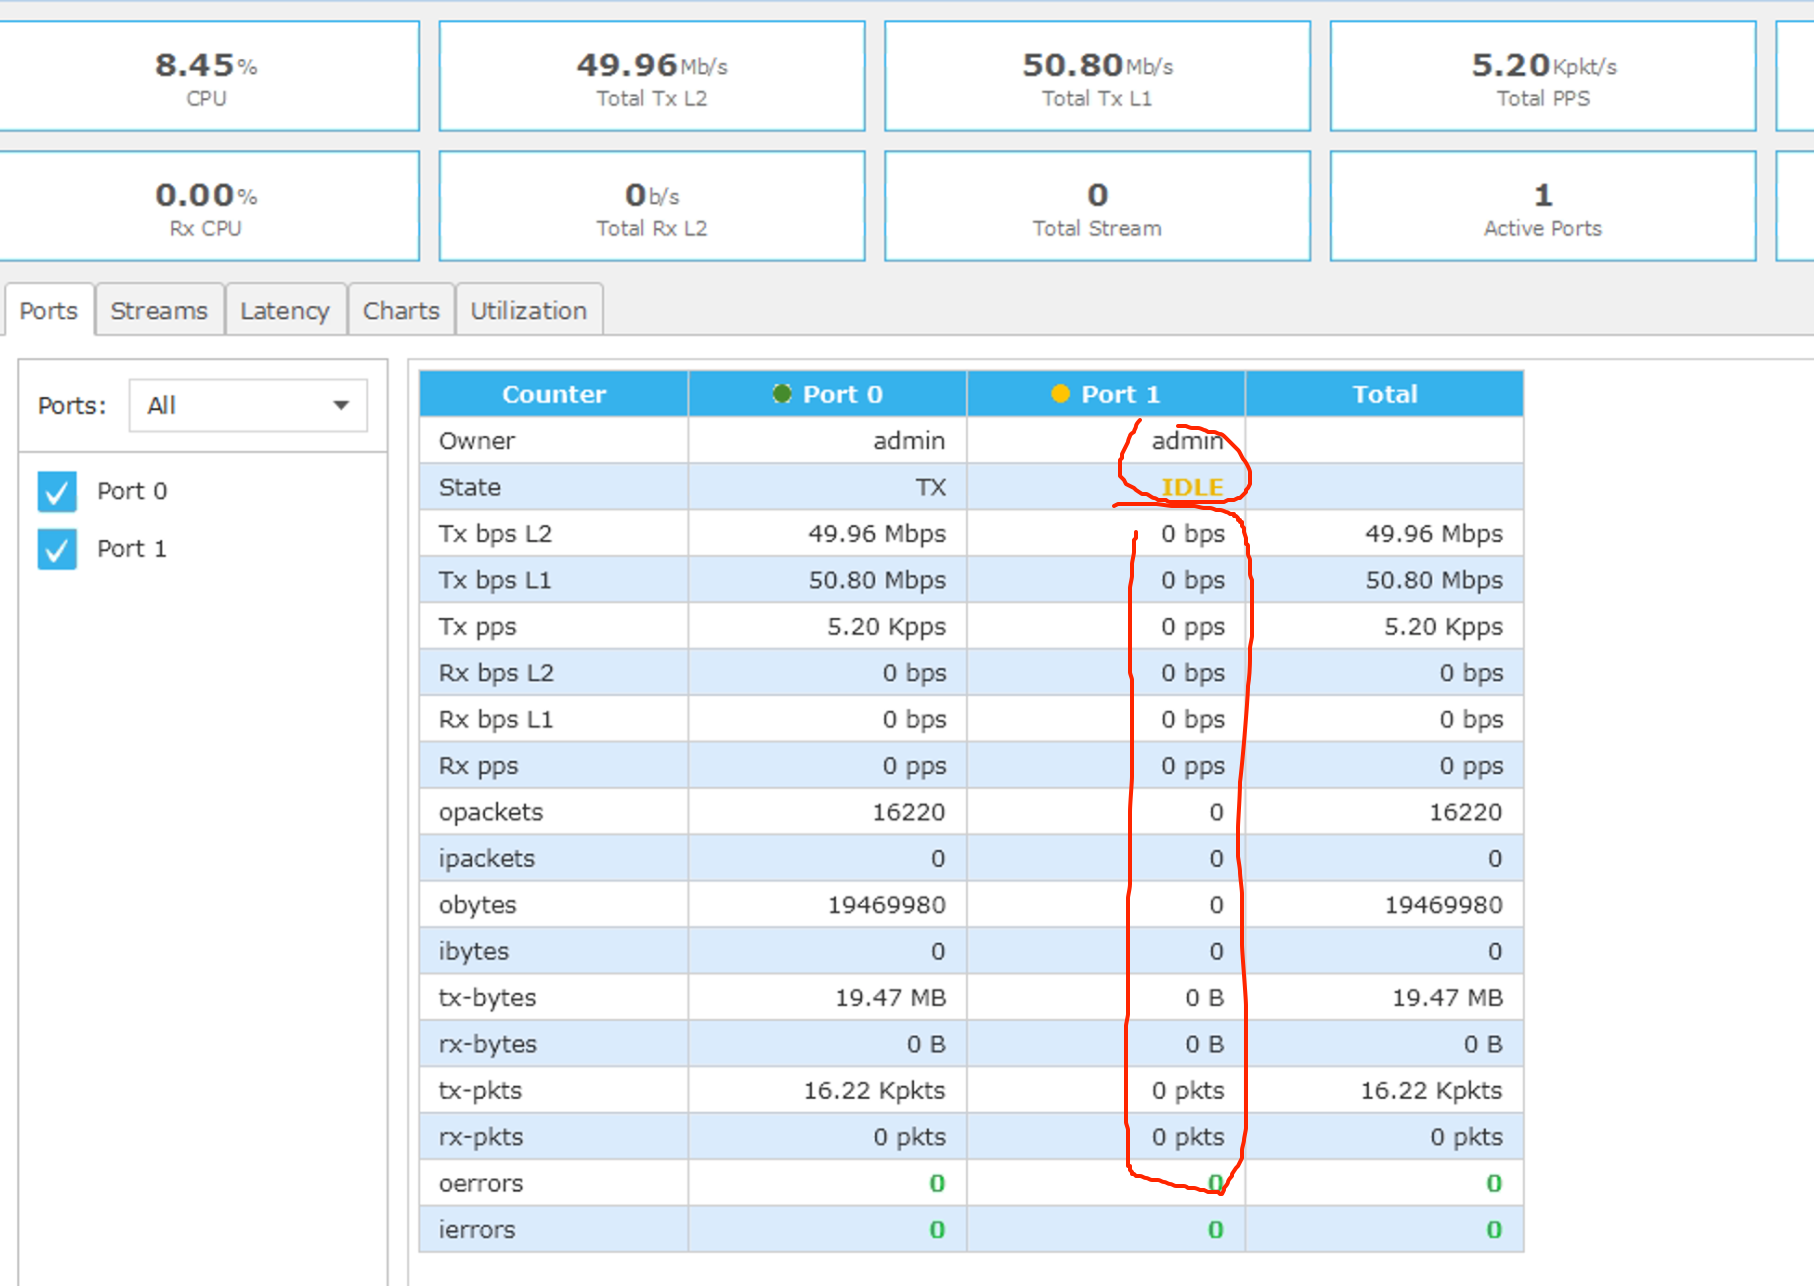Click the Total PPS panel showing 5.20 Kpkt/s
This screenshot has height=1286, width=1814.
1542,76
